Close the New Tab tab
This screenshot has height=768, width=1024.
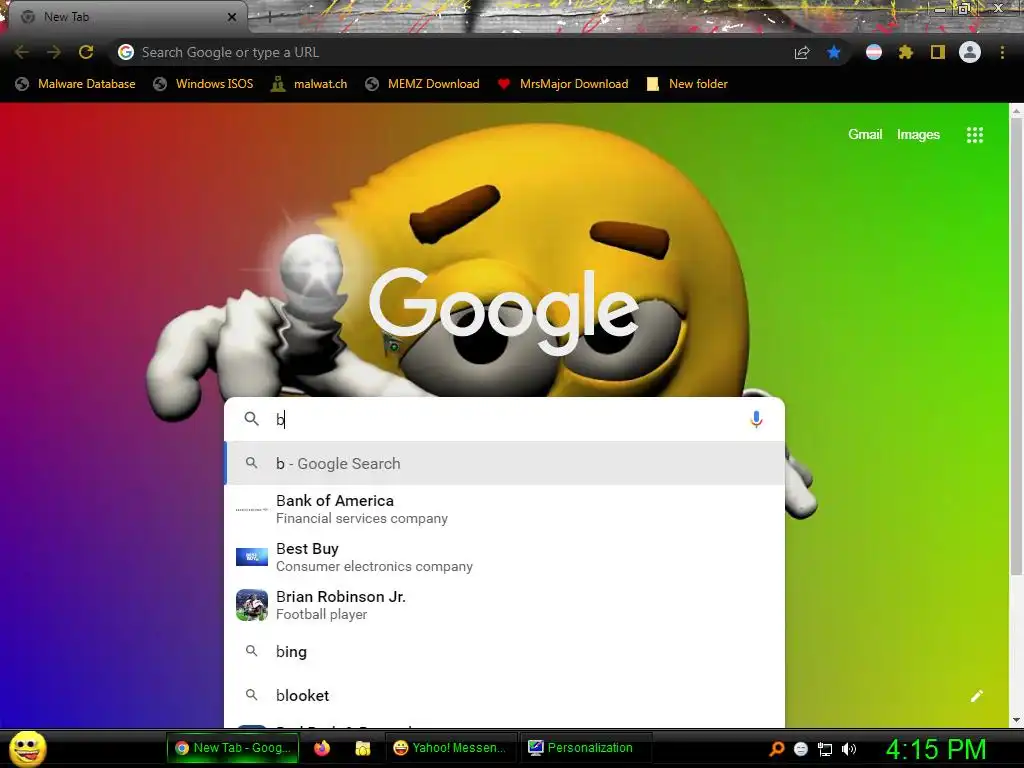click(x=232, y=17)
